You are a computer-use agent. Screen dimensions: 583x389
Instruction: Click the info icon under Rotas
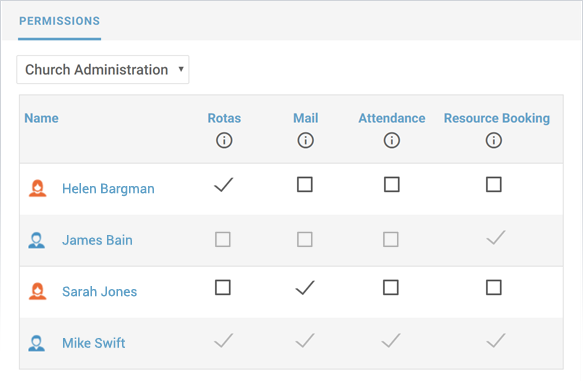[224, 140]
